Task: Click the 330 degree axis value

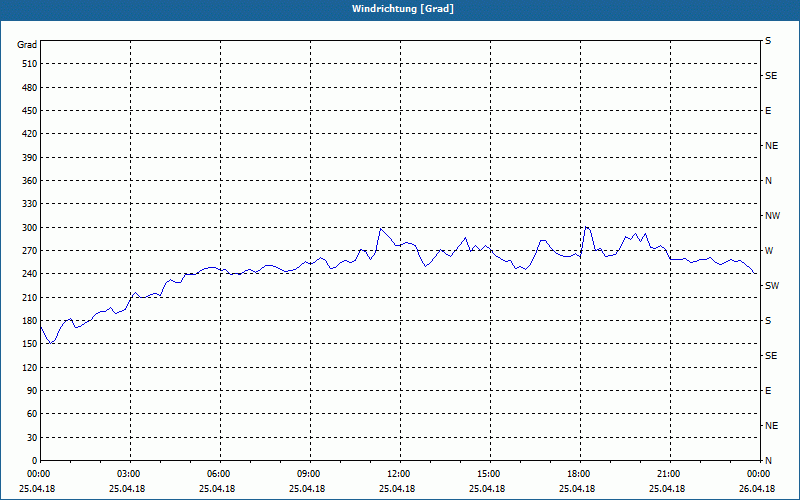Action: [30, 204]
